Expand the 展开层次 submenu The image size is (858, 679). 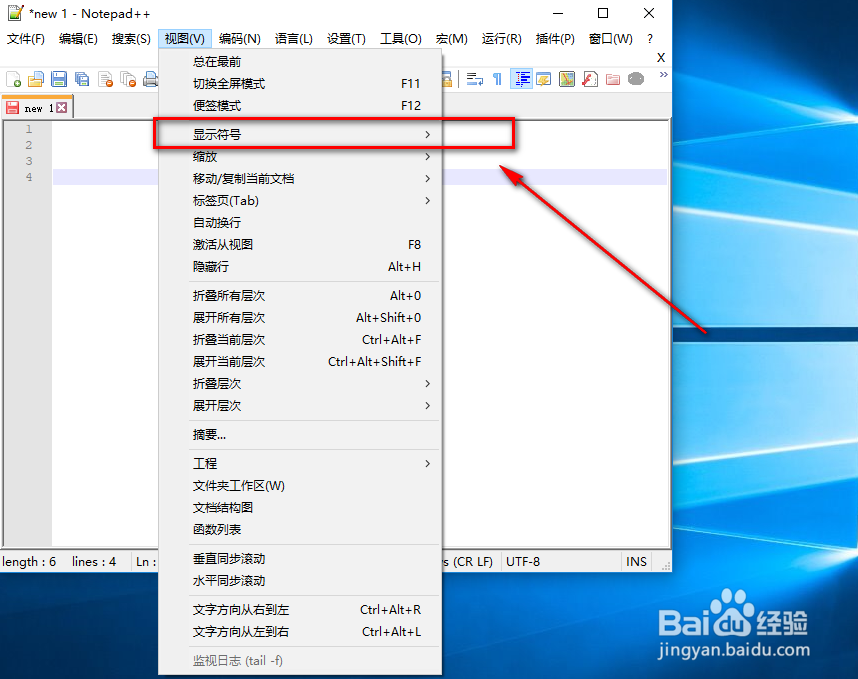300,405
